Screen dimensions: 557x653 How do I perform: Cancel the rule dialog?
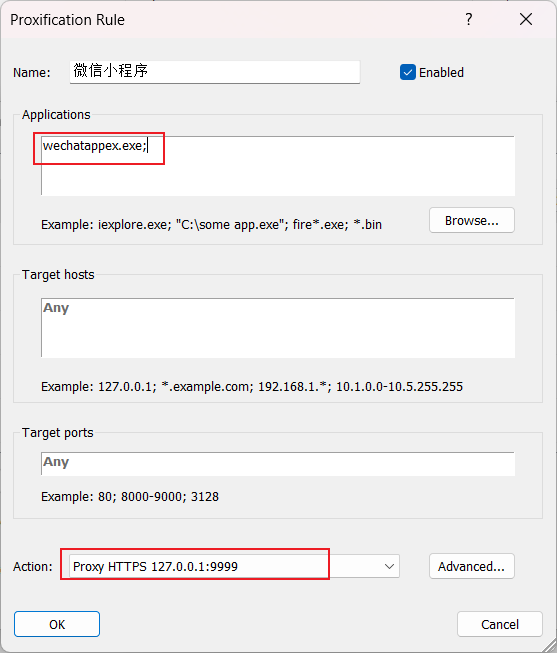[500, 624]
